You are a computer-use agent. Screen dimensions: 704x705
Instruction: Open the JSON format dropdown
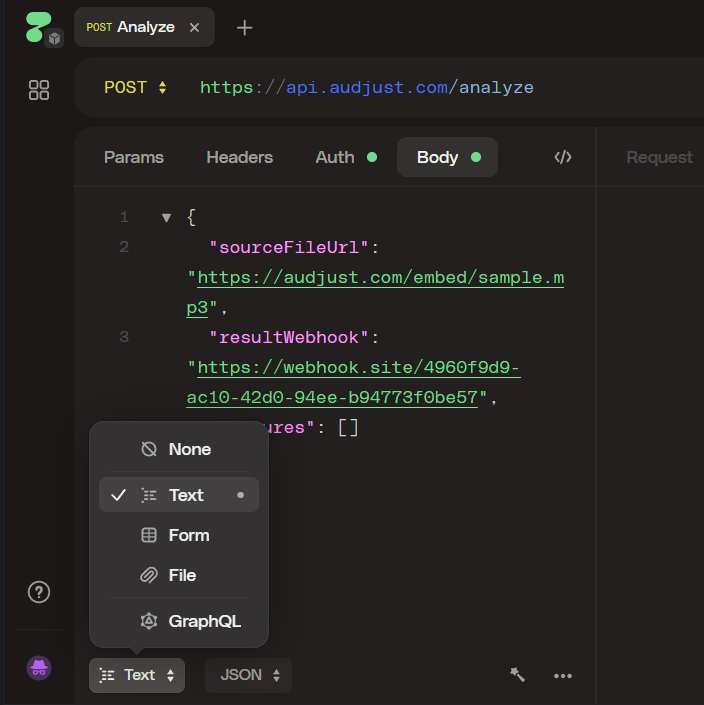[x=249, y=675]
